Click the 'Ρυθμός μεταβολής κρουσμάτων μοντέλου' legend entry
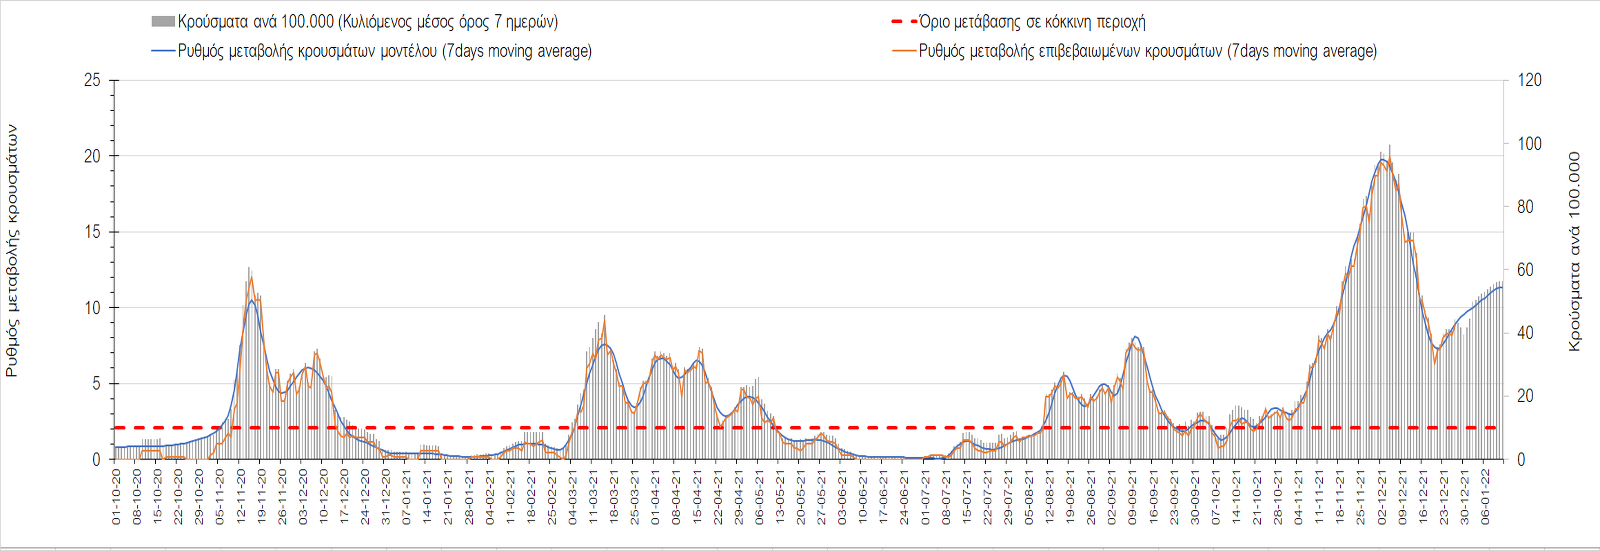1600x551 pixels. coord(384,50)
